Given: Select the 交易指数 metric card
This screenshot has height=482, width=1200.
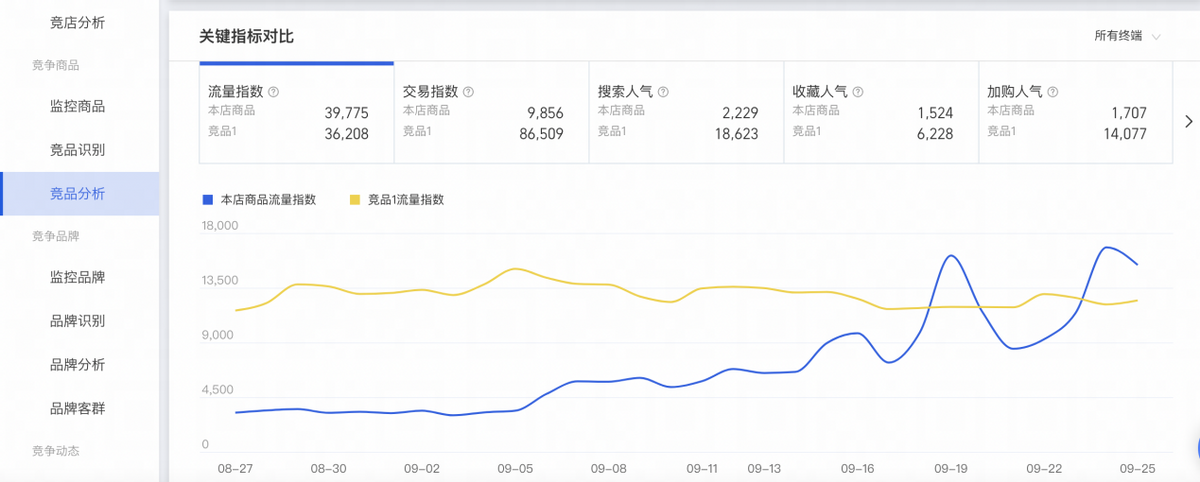Looking at the screenshot, I should pos(491,113).
